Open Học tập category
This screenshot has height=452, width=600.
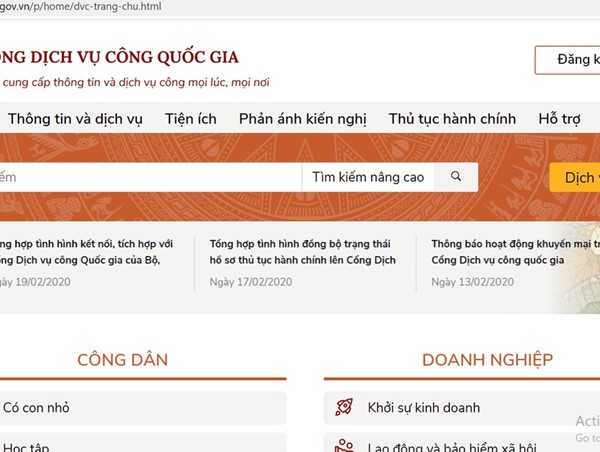click(143, 443)
